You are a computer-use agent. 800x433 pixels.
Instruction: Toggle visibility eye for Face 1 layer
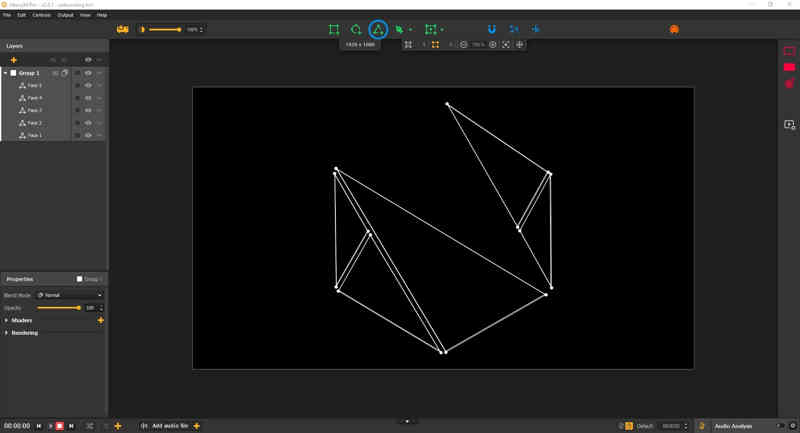[88, 135]
